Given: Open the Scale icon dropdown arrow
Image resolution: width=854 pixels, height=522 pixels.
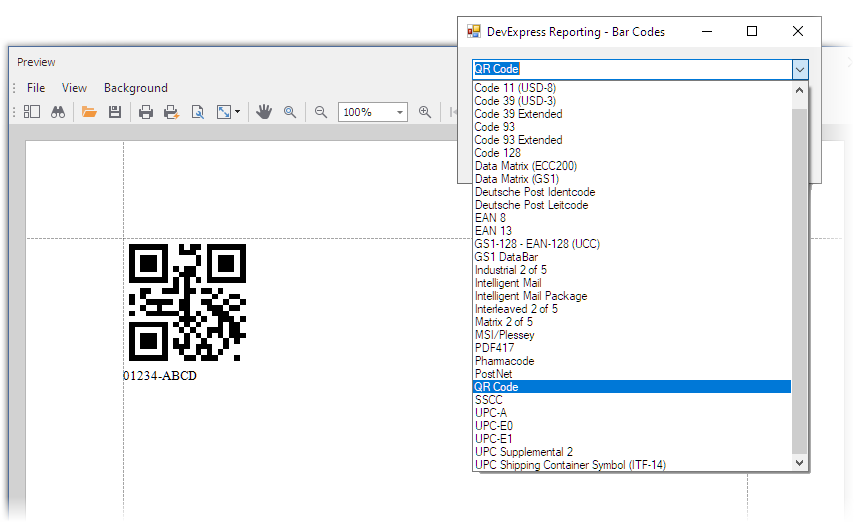Looking at the screenshot, I should coord(237,112).
